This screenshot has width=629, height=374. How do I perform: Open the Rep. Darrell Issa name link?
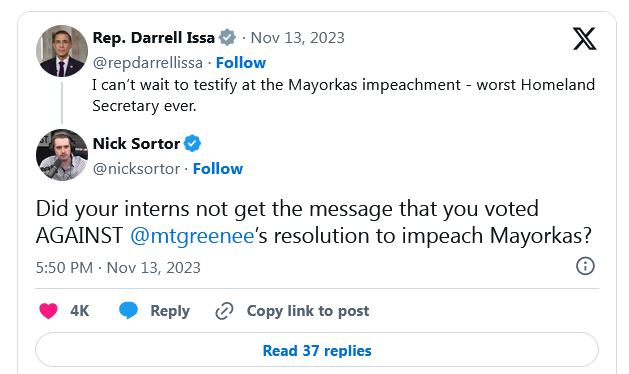pyautogui.click(x=154, y=38)
